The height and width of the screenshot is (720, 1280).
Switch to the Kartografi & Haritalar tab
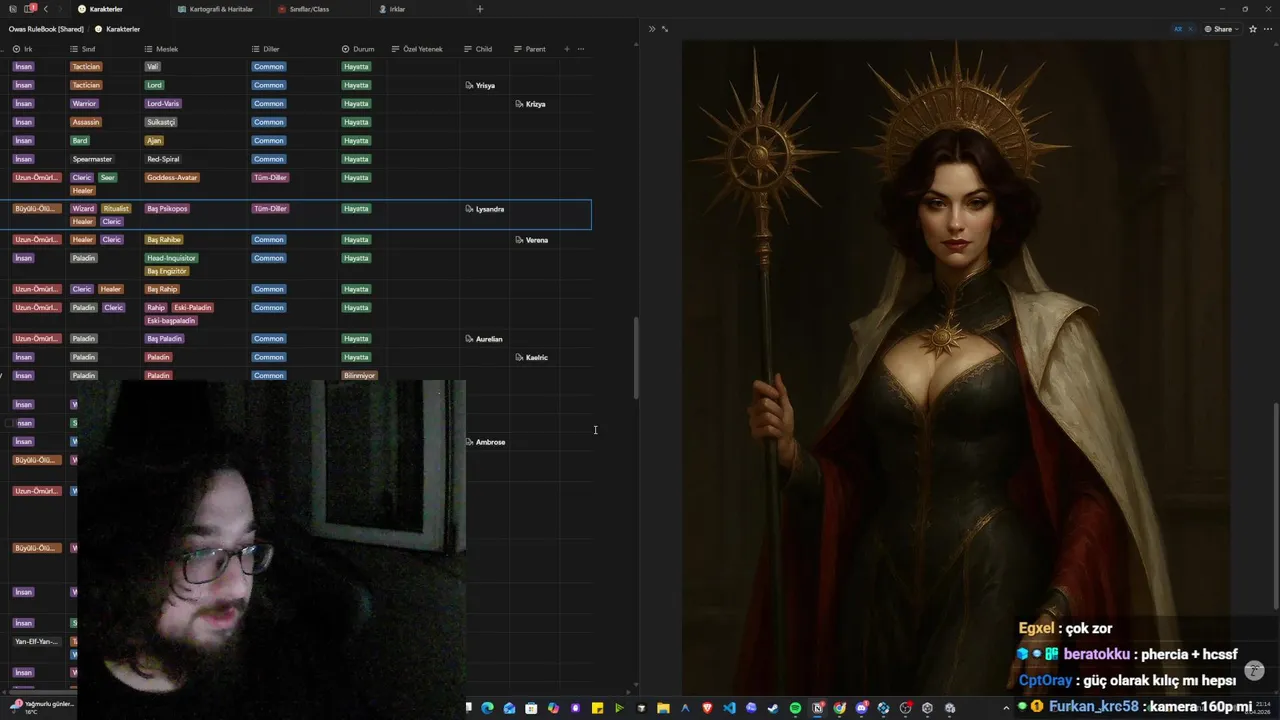click(x=221, y=9)
